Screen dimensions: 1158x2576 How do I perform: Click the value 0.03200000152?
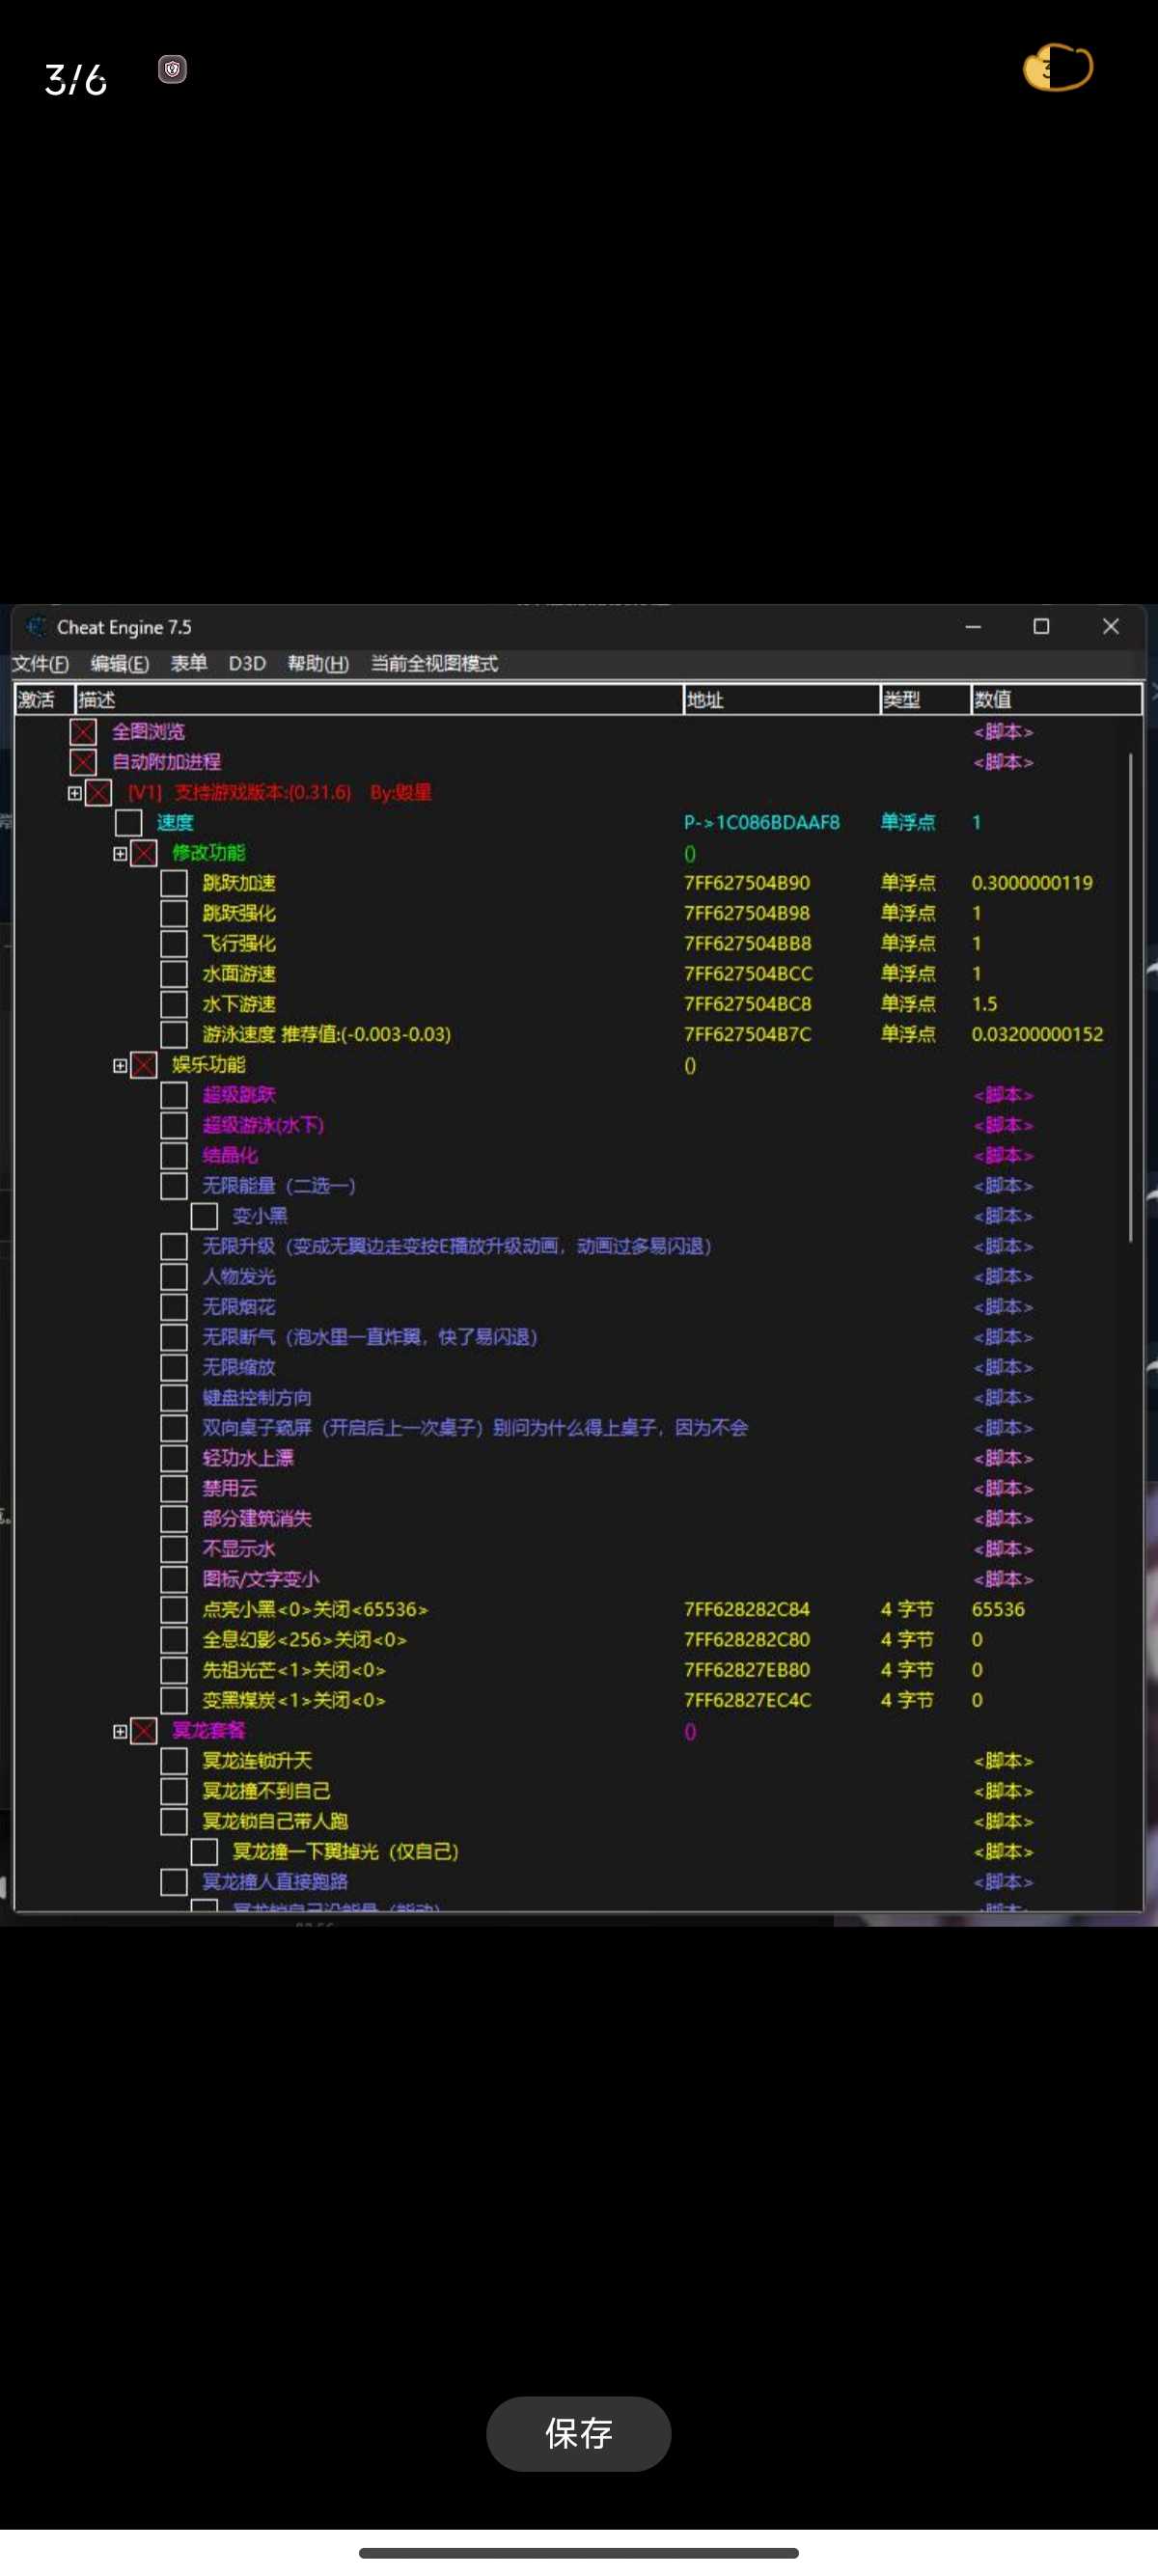1037,1034
